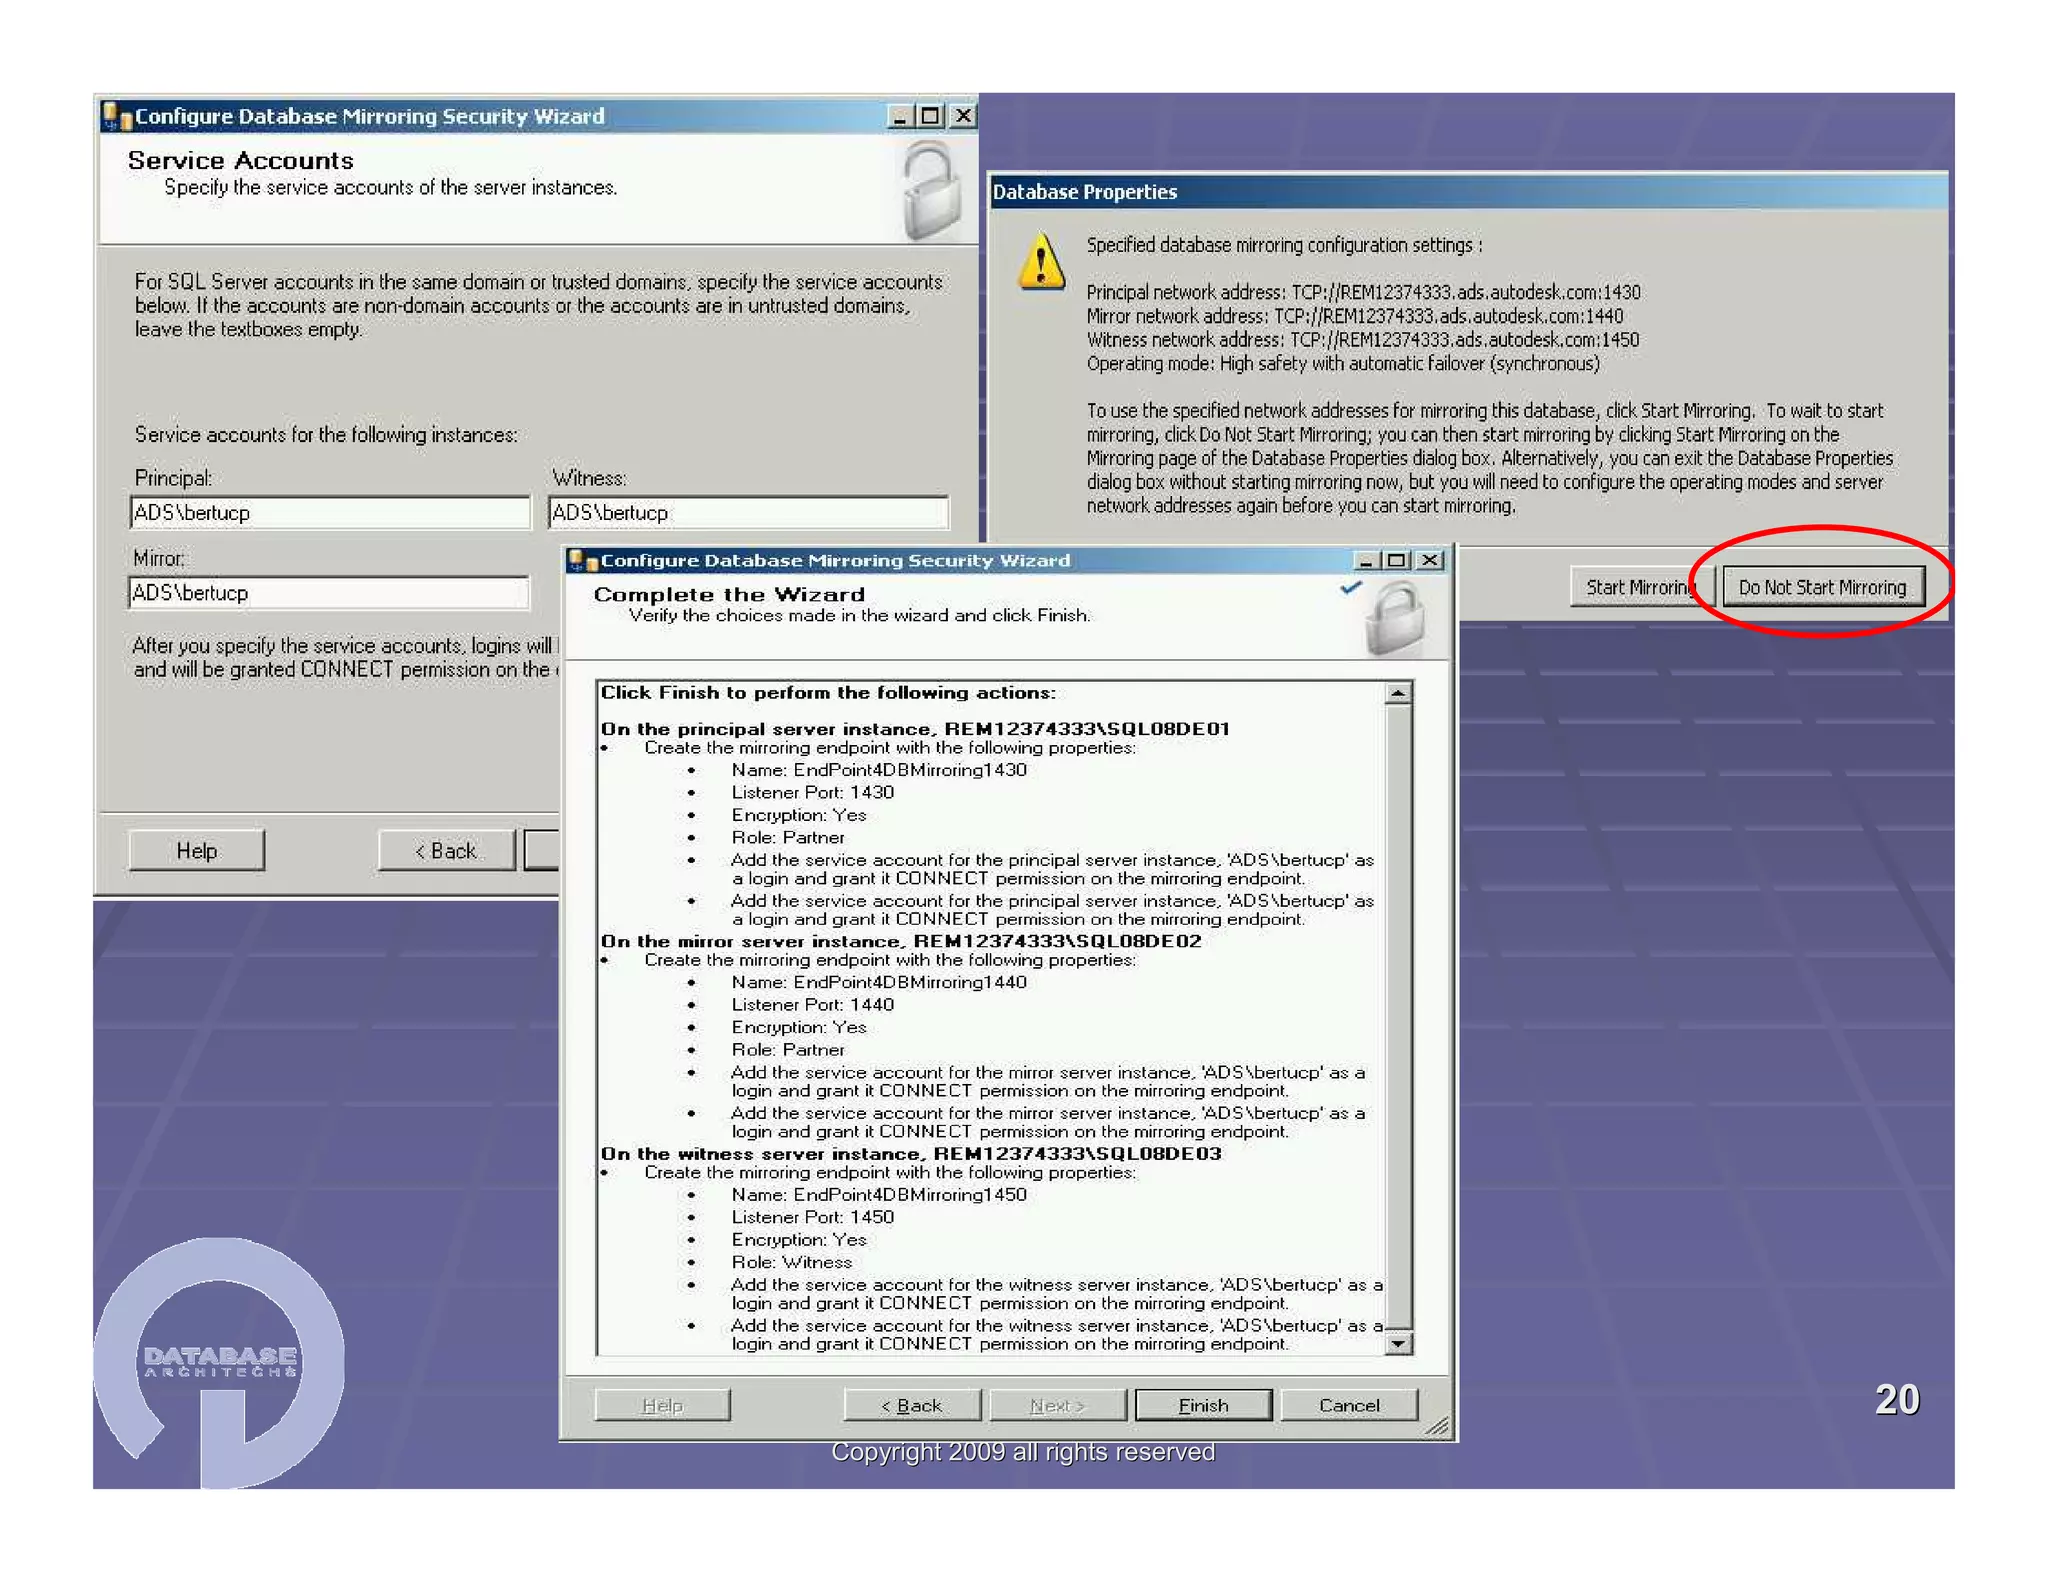This screenshot has width=2048, height=1582.
Task: Maximize the Service Accounts wizard window
Action: (930, 116)
